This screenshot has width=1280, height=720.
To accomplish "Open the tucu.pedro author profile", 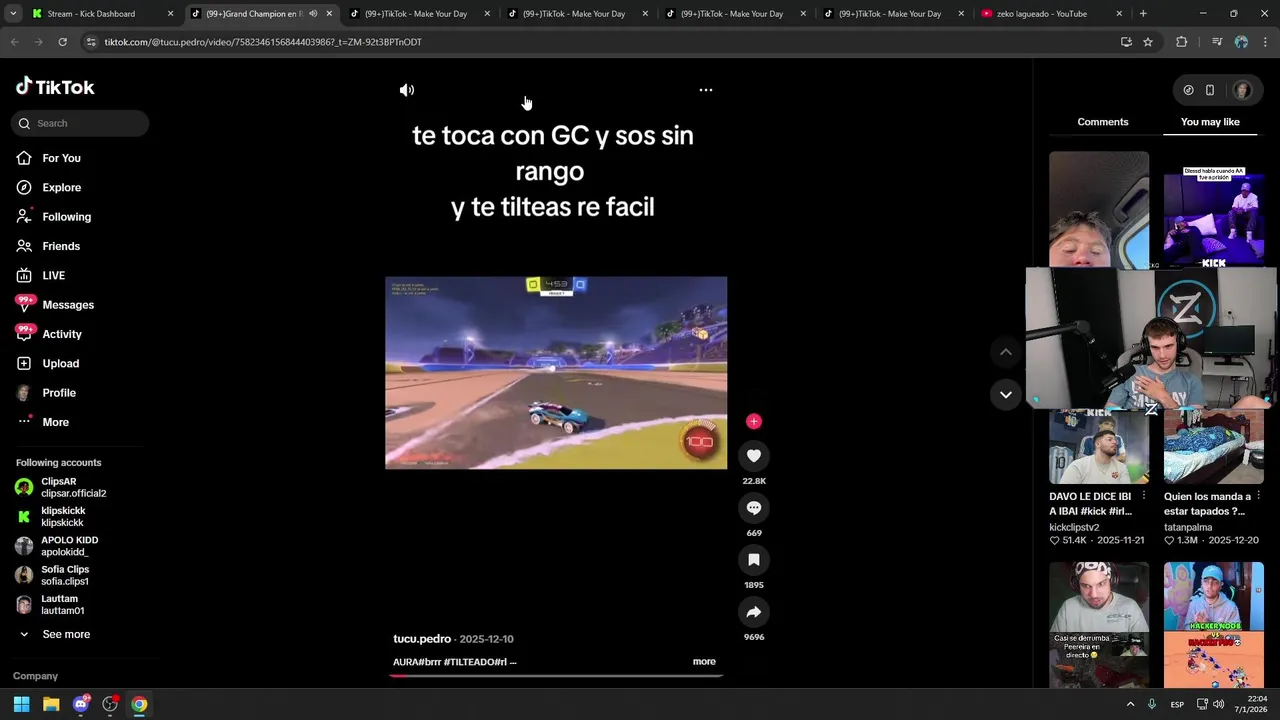I will (422, 639).
